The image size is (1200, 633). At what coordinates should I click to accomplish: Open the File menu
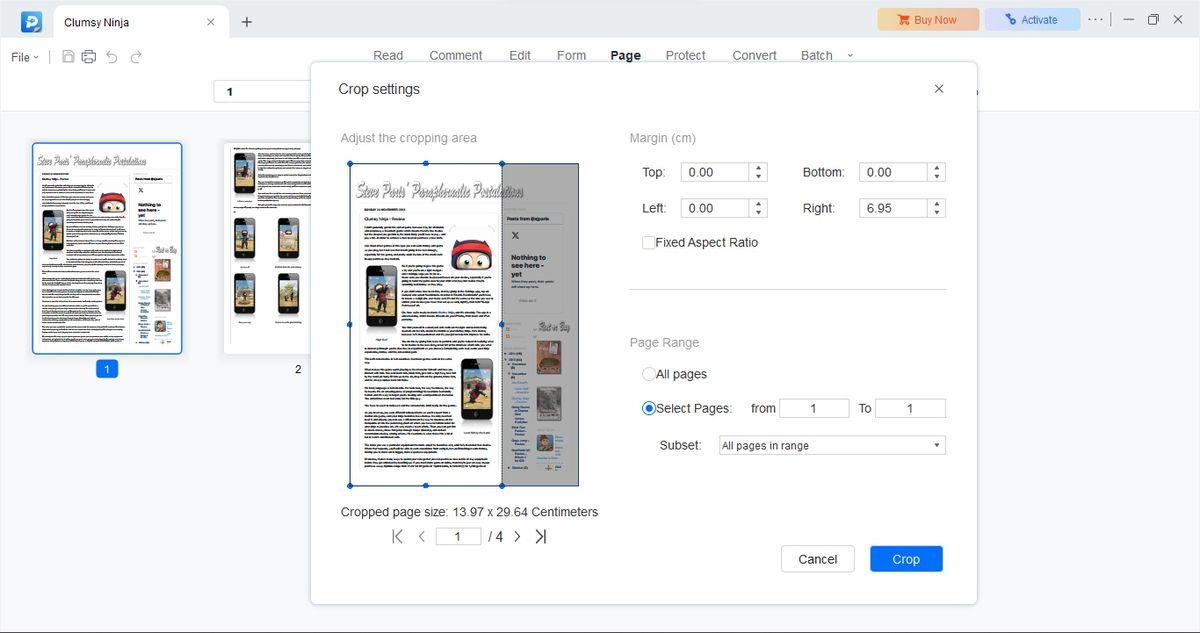click(22, 57)
